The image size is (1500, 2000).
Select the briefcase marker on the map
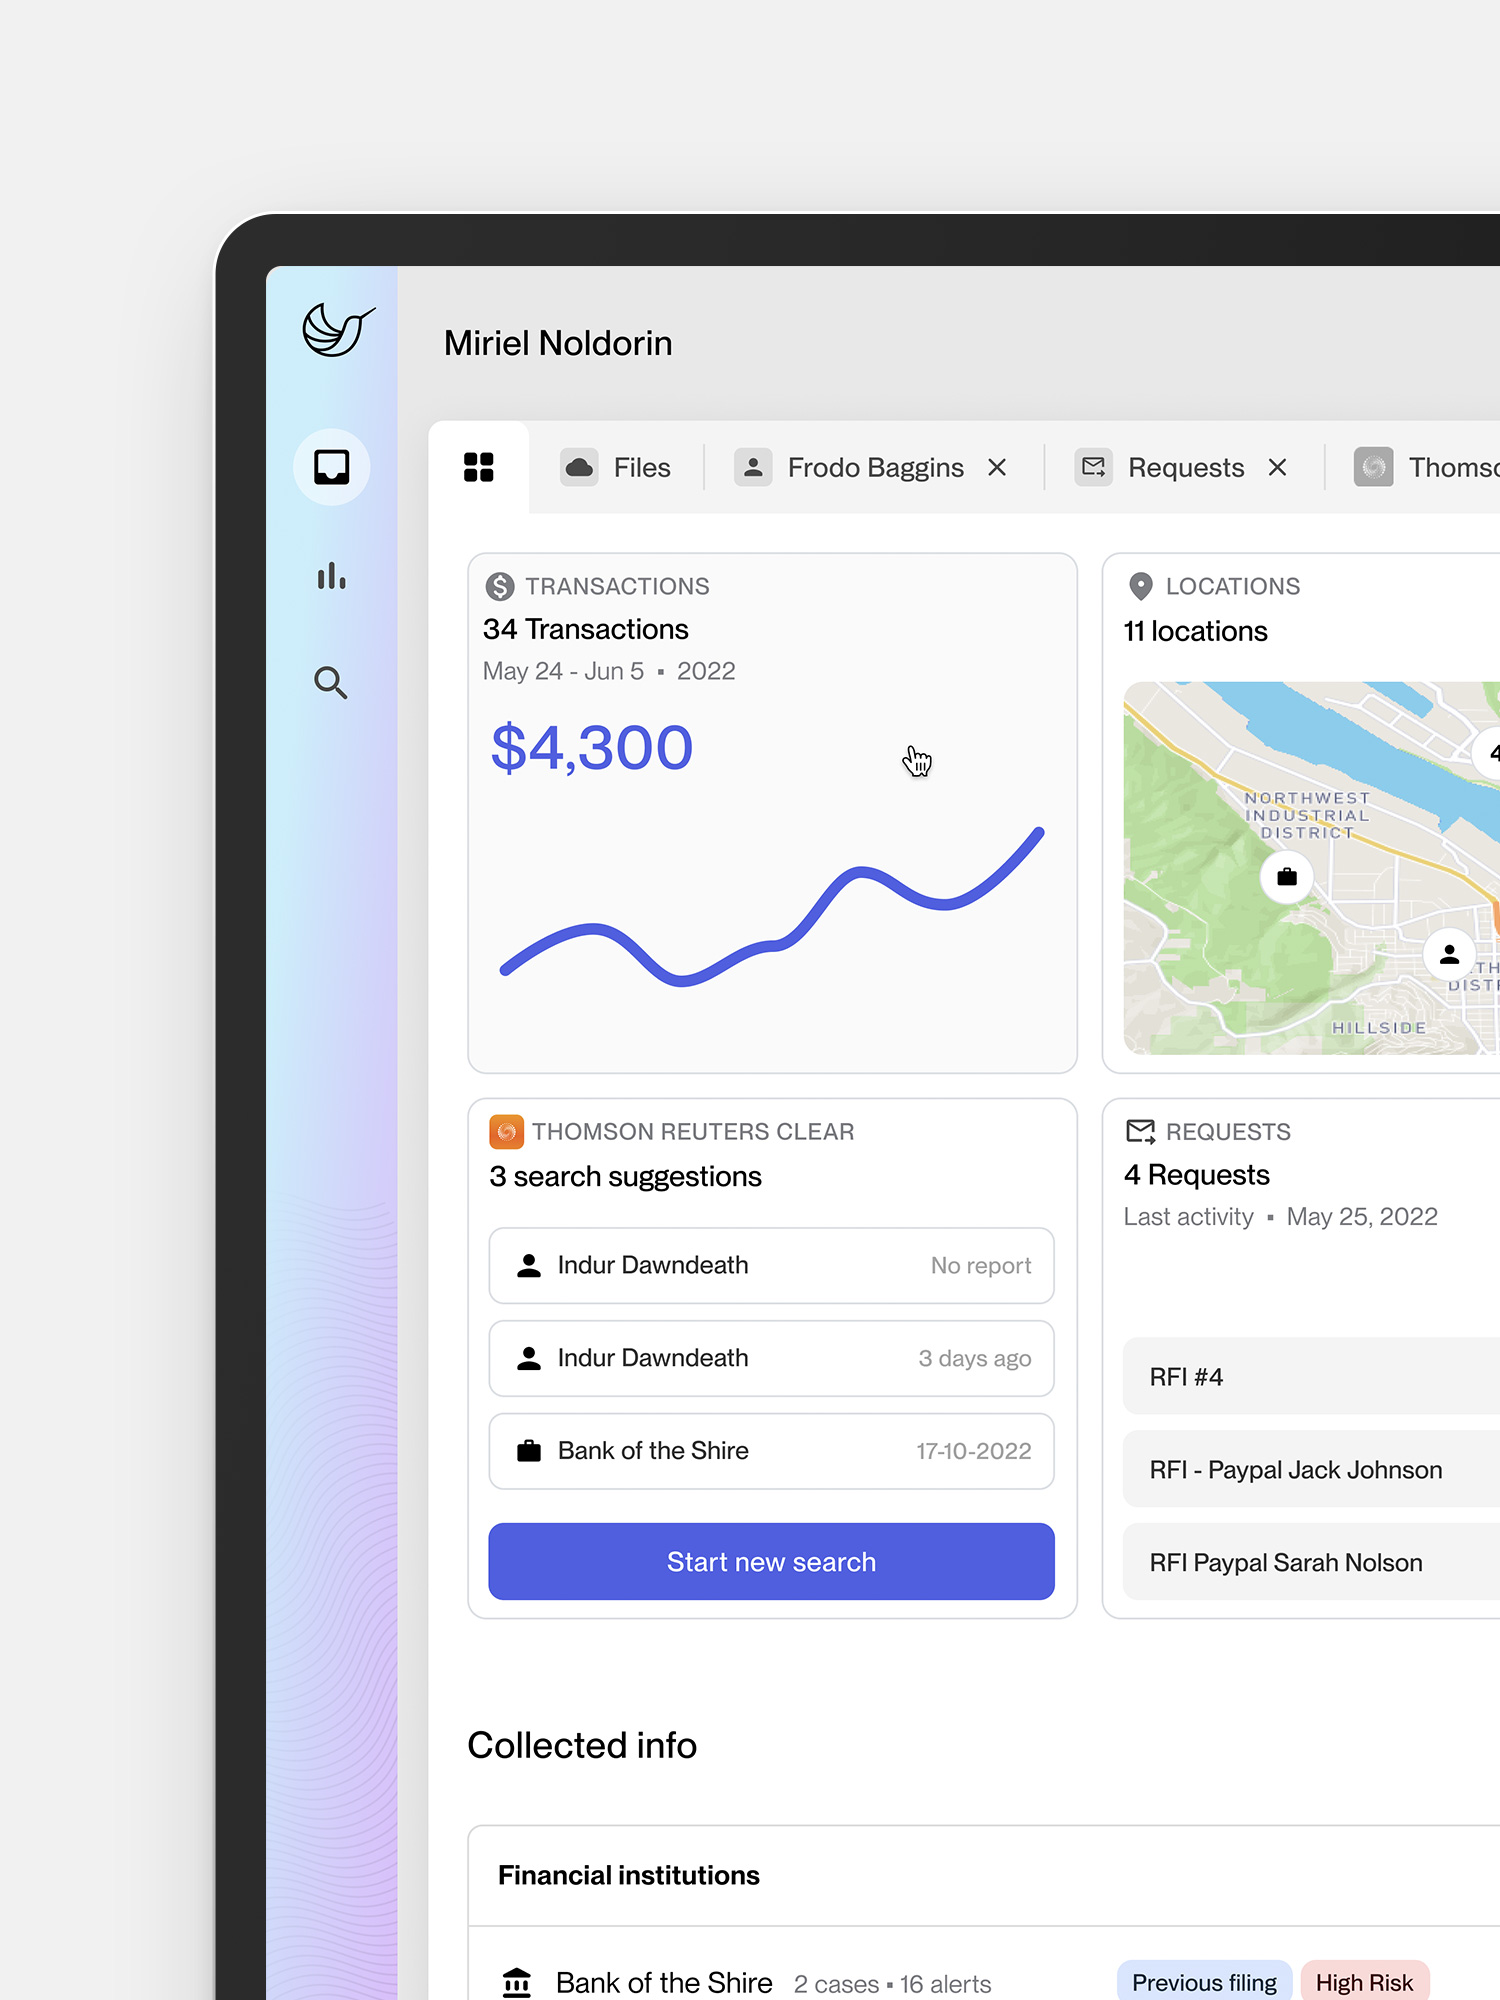click(1287, 877)
